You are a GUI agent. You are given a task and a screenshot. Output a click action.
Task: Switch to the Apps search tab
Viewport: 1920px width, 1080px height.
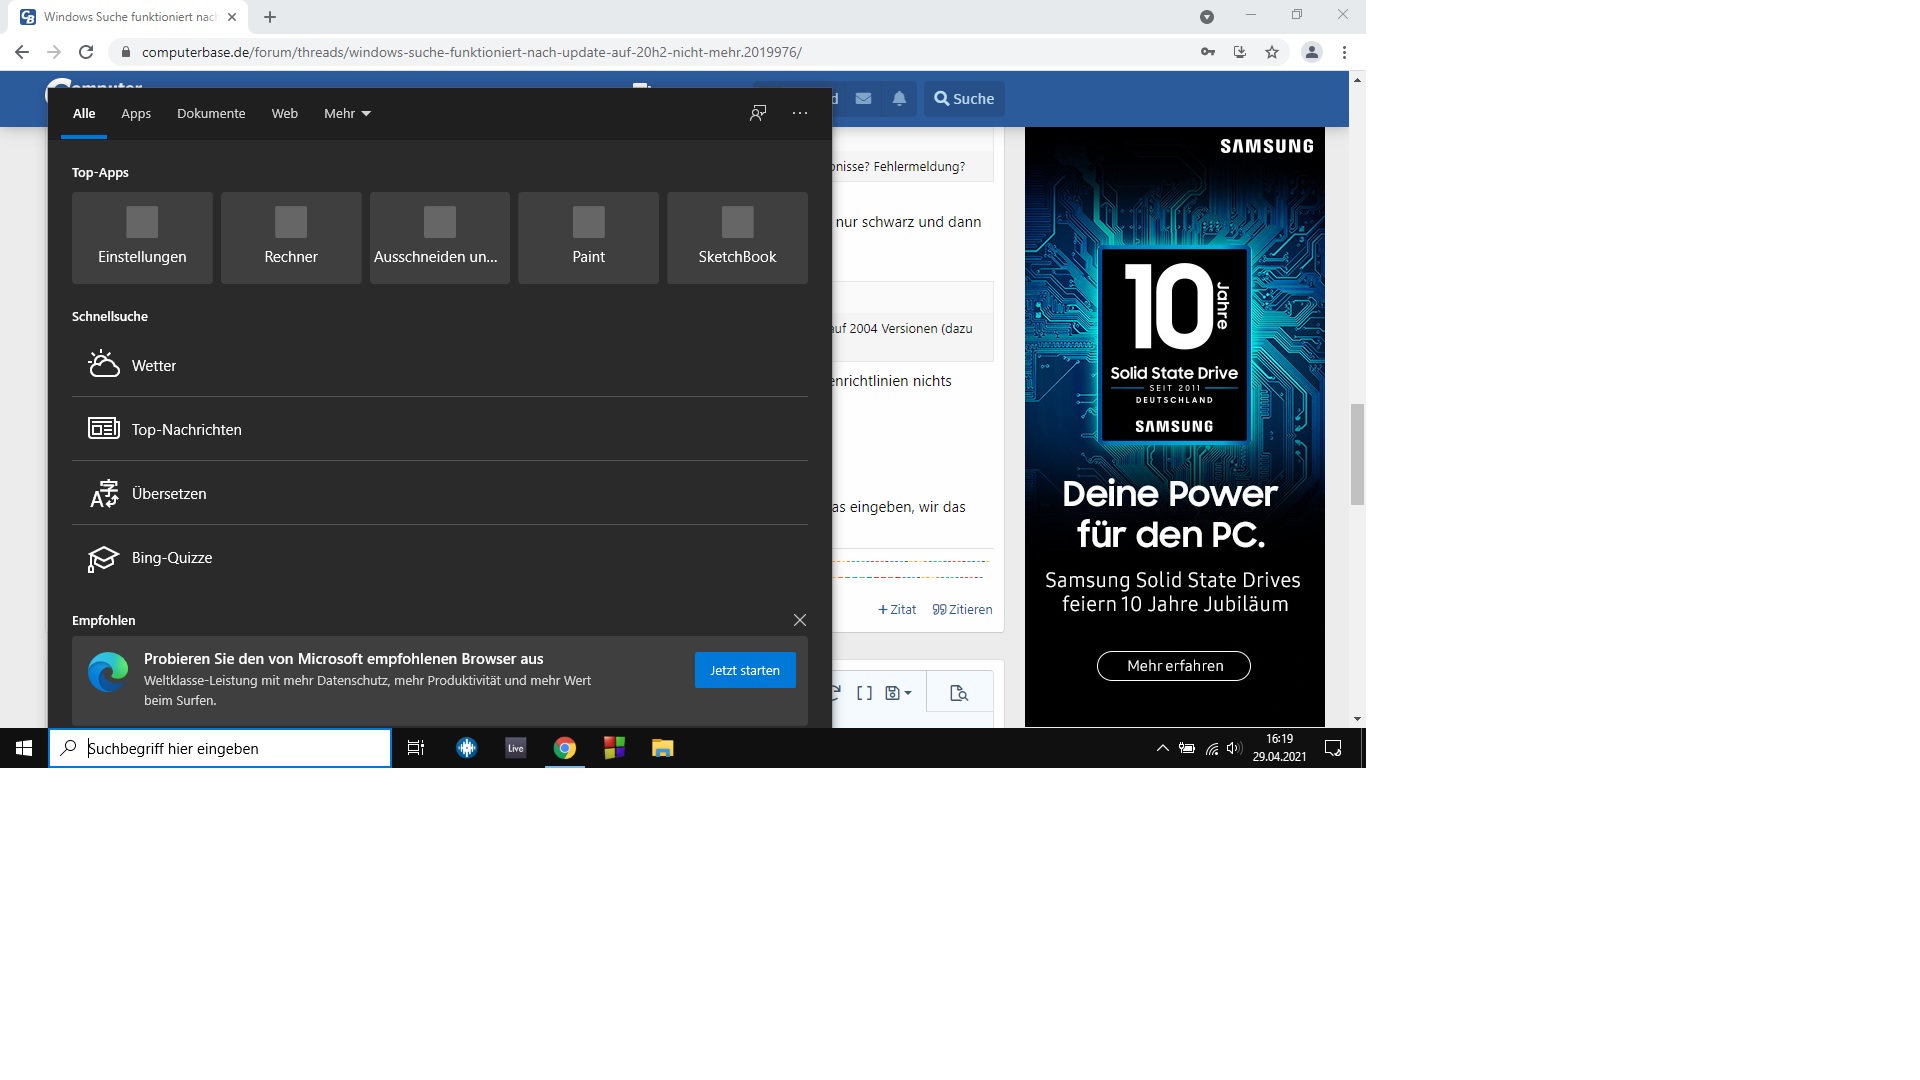pos(136,113)
